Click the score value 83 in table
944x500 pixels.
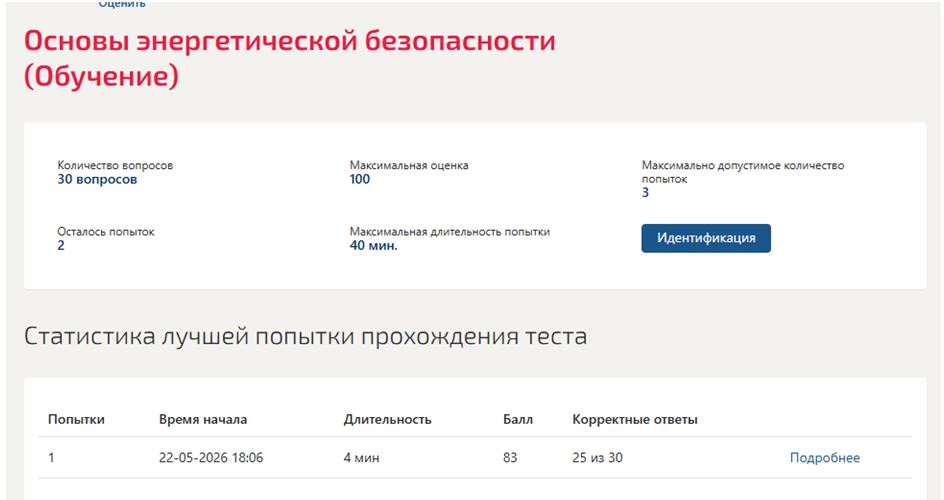coord(510,458)
